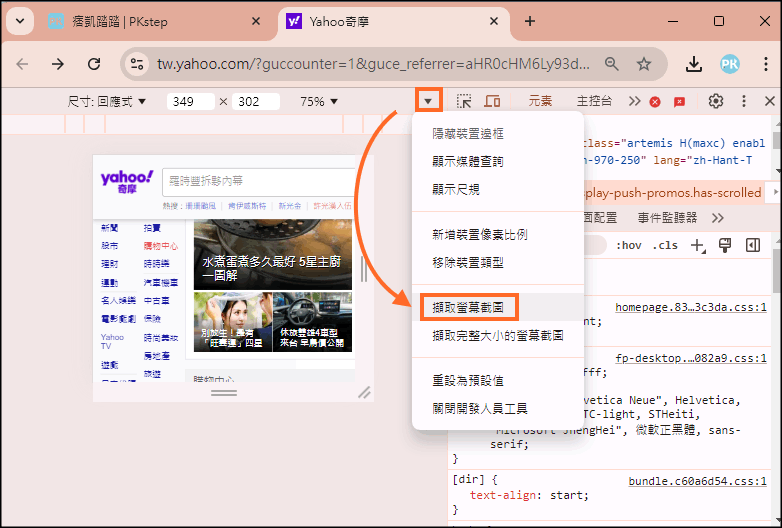Open the tab search dropdown arrow
The image size is (782, 528).
pyautogui.click(x=20, y=21)
